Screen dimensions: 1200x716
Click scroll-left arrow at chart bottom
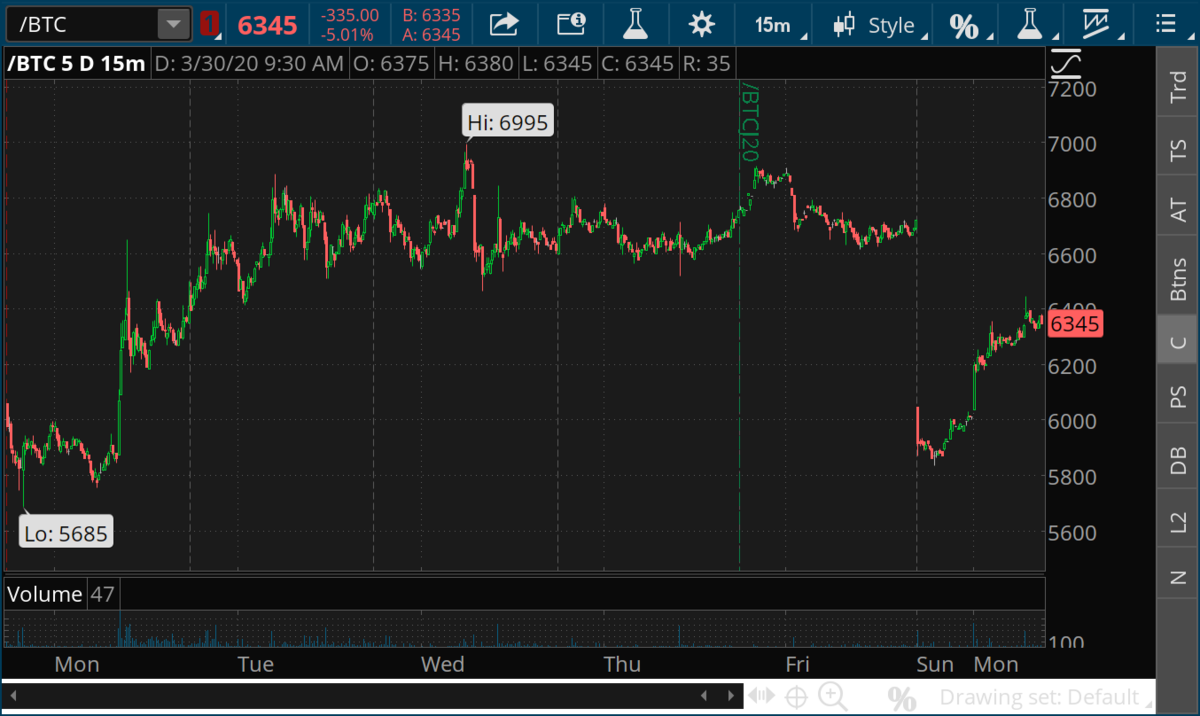click(14, 696)
